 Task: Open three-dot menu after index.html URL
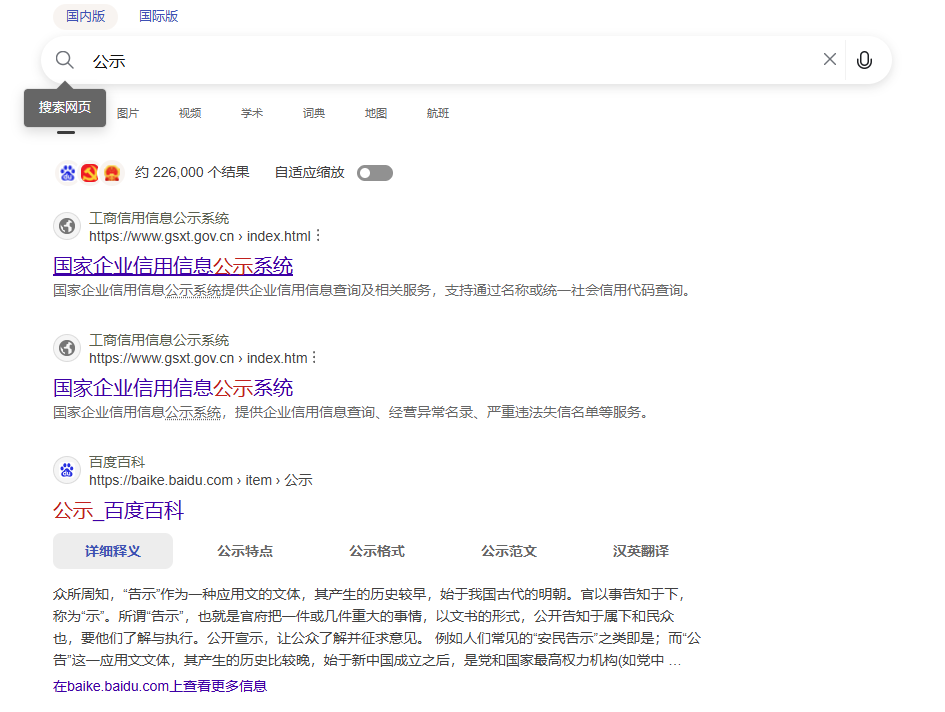point(318,236)
